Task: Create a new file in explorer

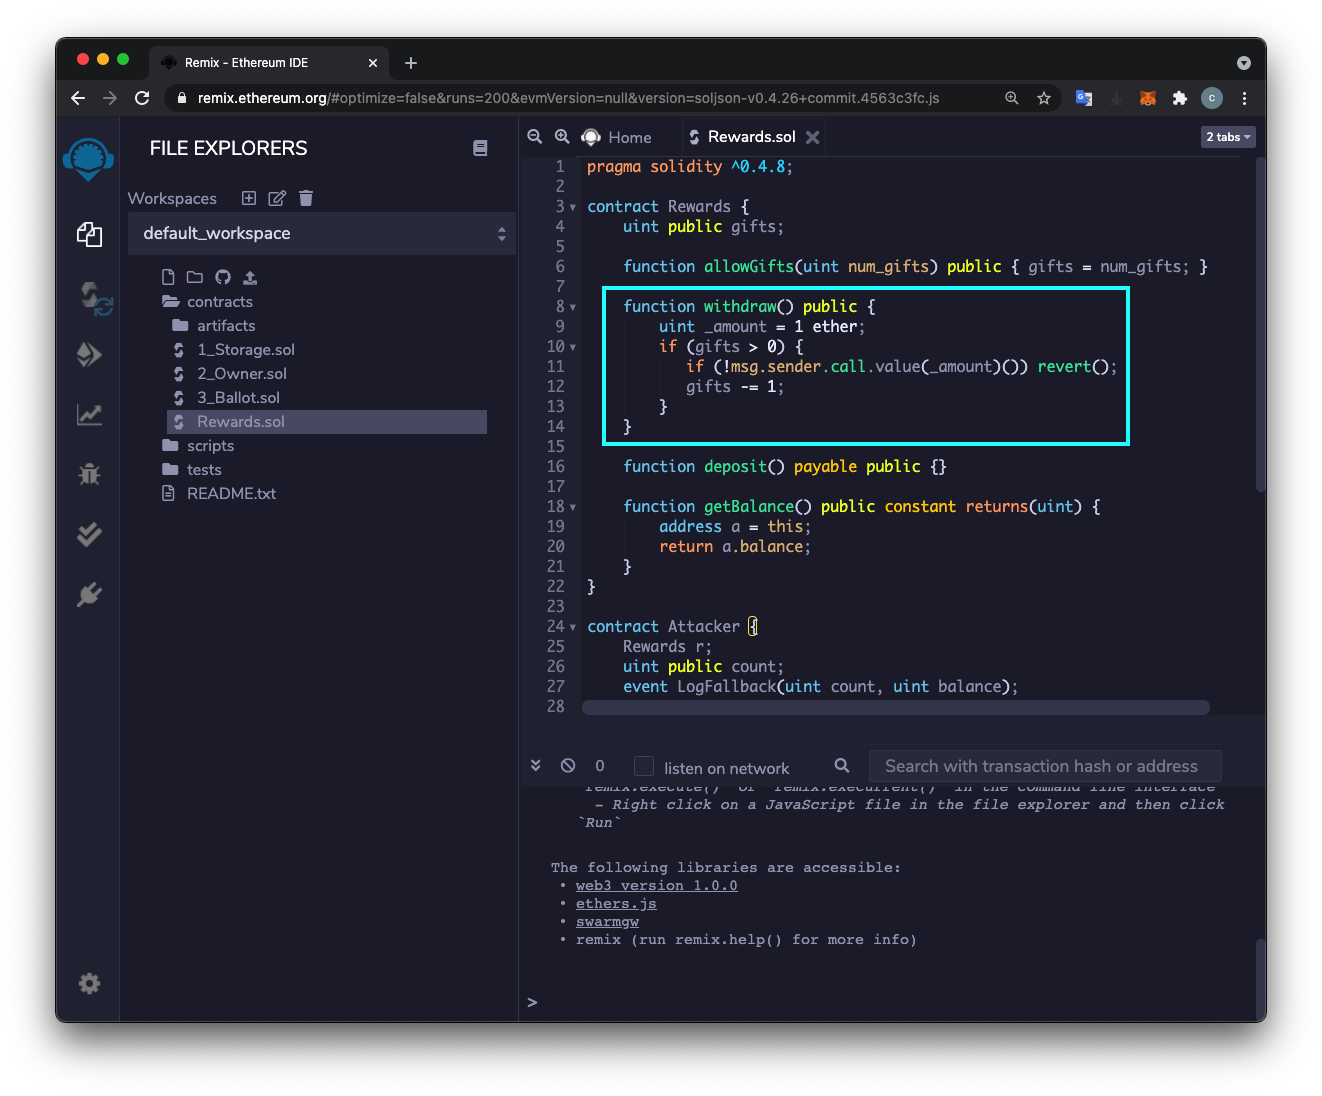Action: tap(168, 277)
